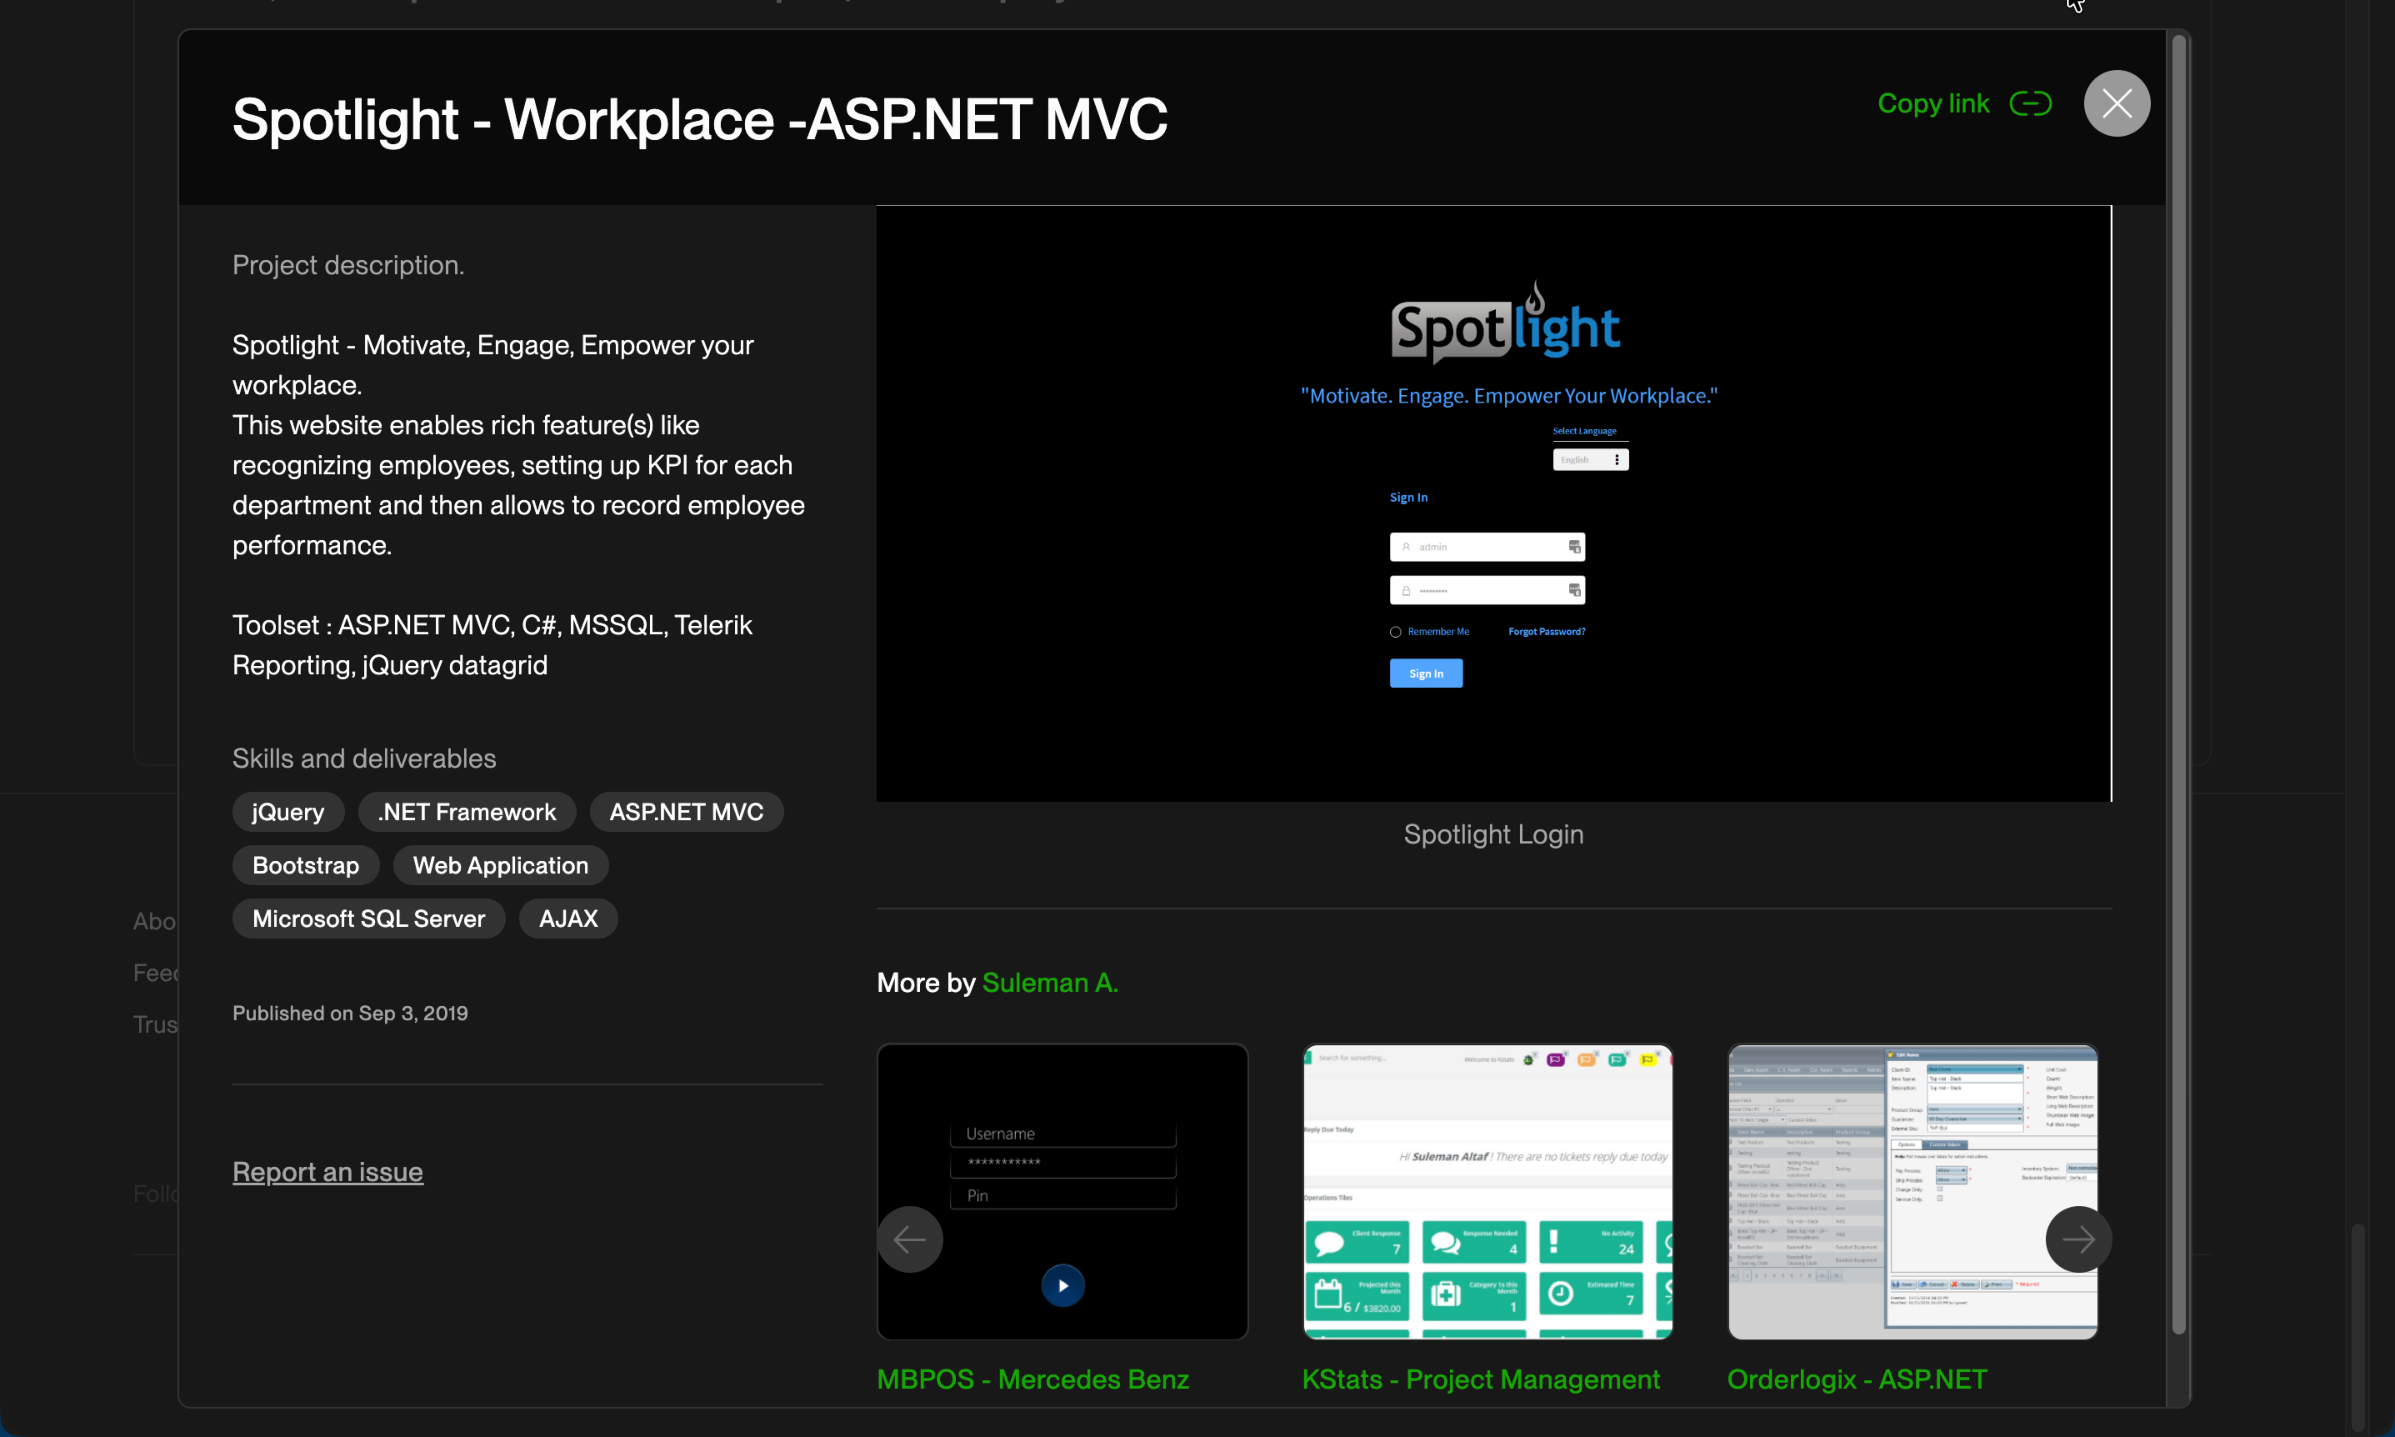Enable the Remember Me checkbox

point(1395,631)
